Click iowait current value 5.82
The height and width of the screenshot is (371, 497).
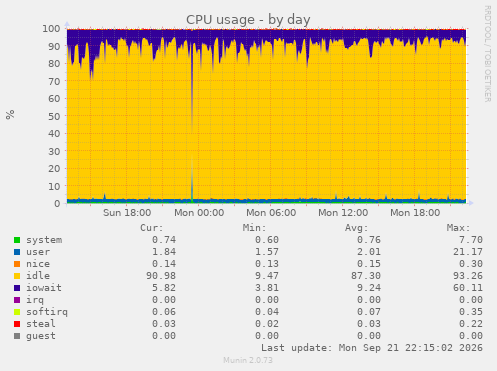164,288
